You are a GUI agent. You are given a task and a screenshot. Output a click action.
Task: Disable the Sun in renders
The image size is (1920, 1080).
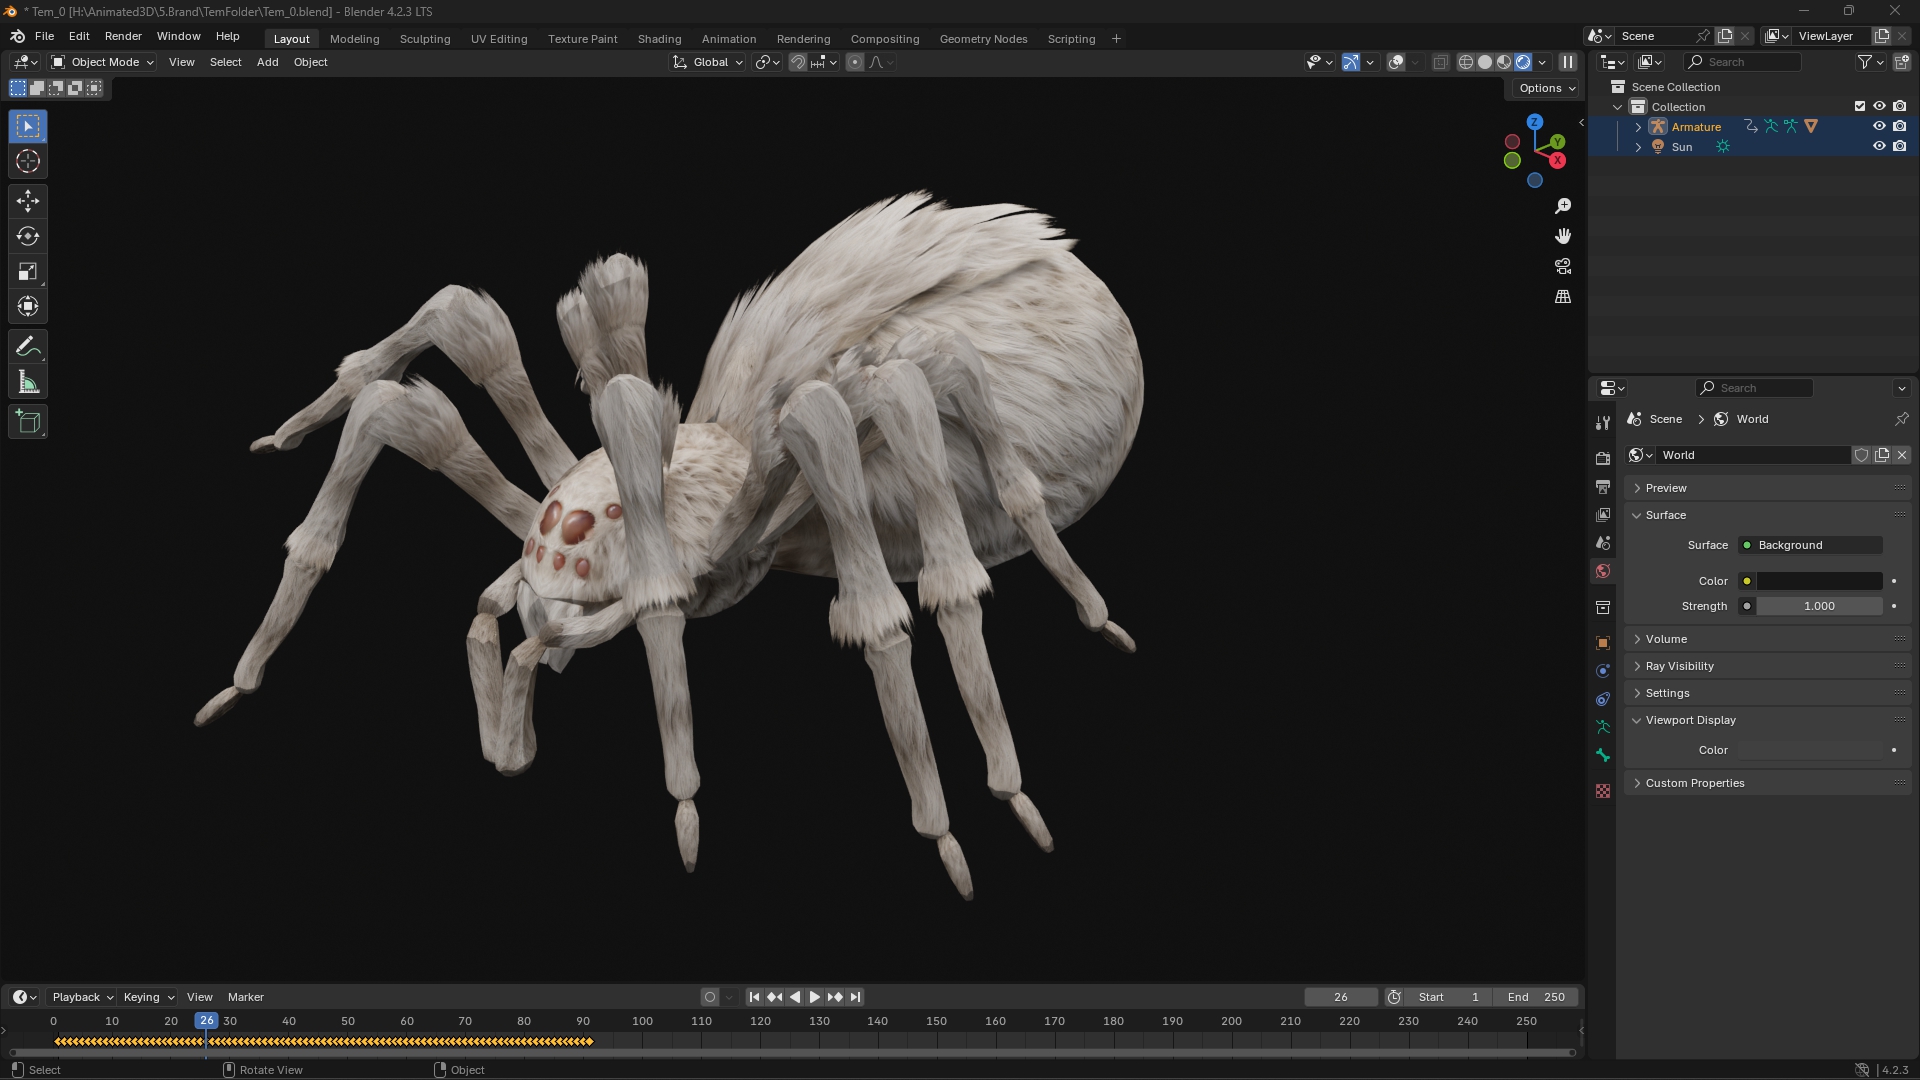[x=1901, y=146]
